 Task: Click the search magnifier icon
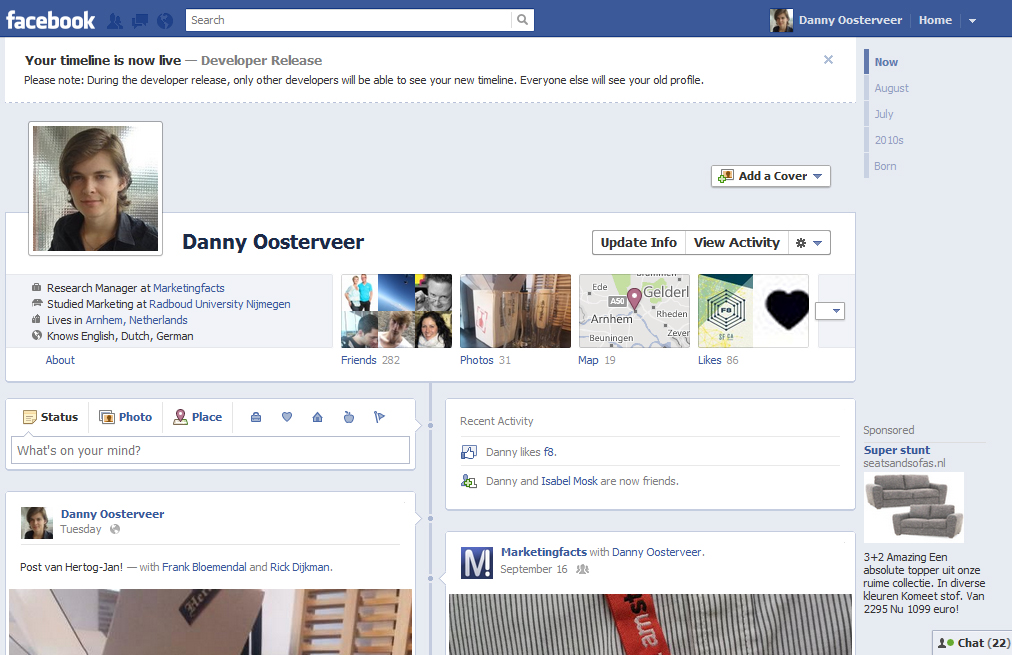[x=522, y=20]
